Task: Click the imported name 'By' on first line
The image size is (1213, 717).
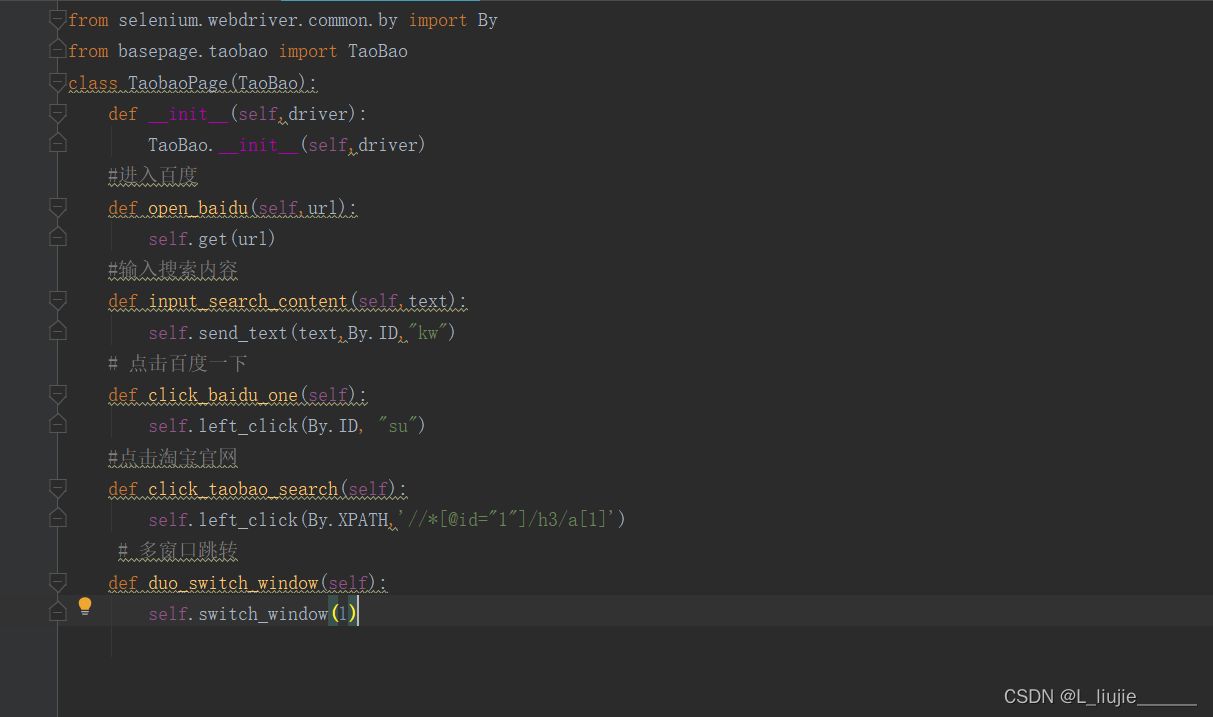Action: 488,20
